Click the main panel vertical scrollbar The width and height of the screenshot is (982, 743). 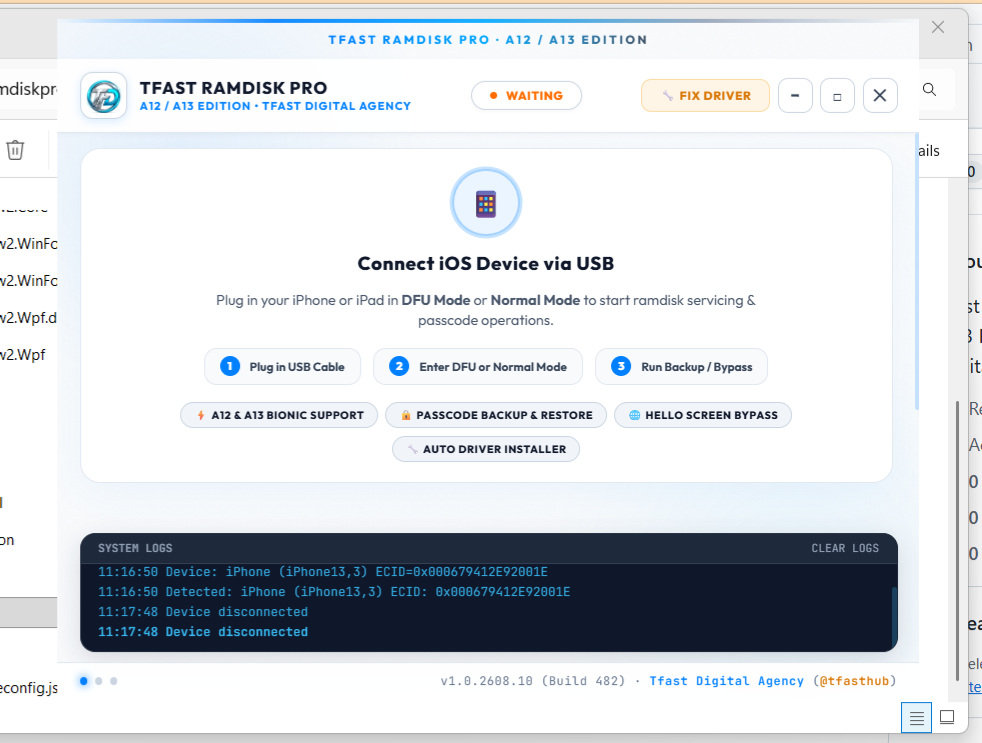[x=917, y=271]
